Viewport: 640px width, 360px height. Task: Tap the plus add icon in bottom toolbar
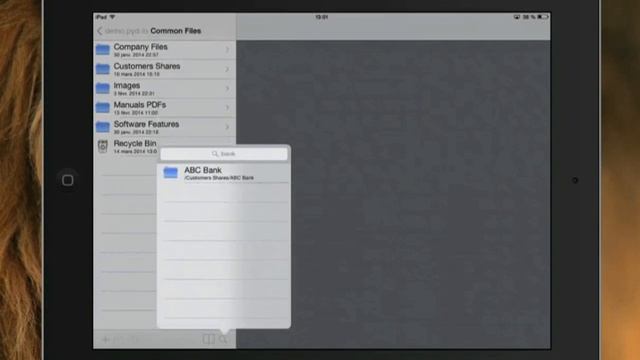click(105, 339)
